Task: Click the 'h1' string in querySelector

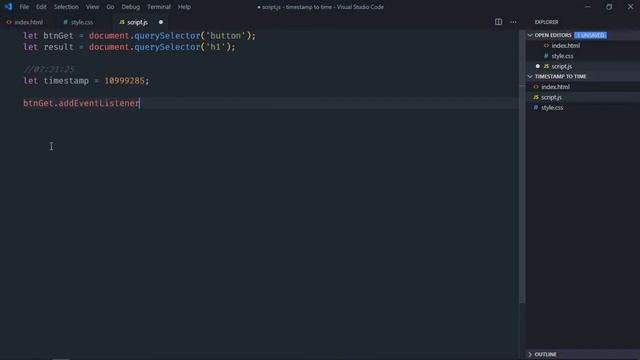Action: pyautogui.click(x=216, y=47)
